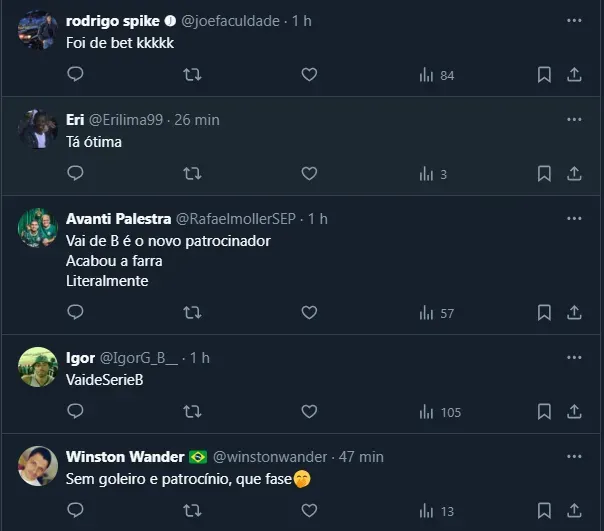
Task: Like Avanti Palestra's tweet
Action: click(x=309, y=313)
